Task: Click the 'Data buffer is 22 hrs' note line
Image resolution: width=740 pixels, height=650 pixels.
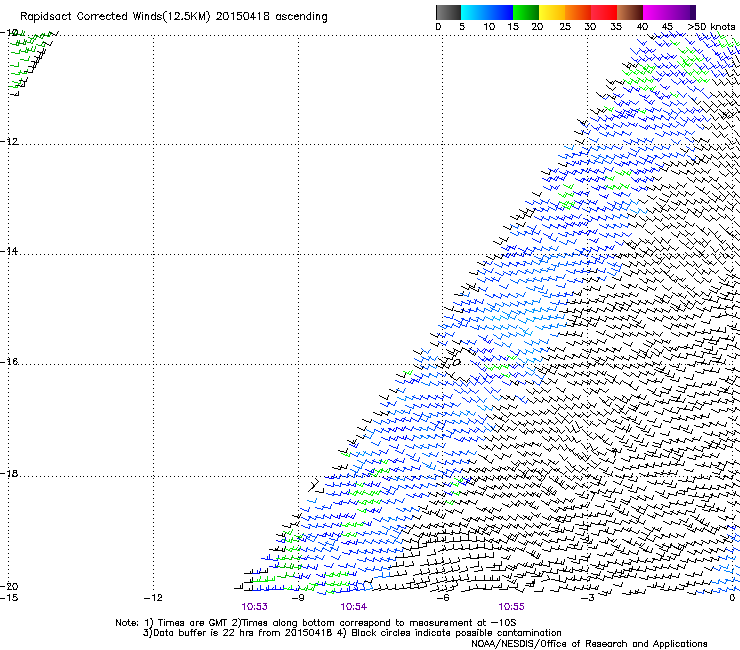Action: click(x=352, y=633)
